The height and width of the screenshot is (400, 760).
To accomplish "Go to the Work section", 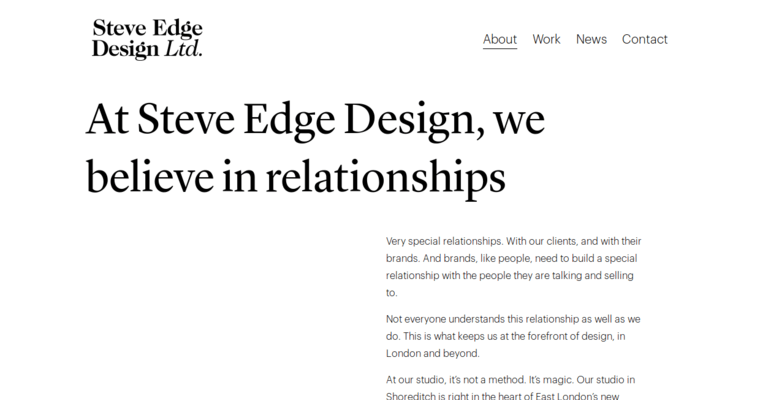I will pyautogui.click(x=546, y=40).
